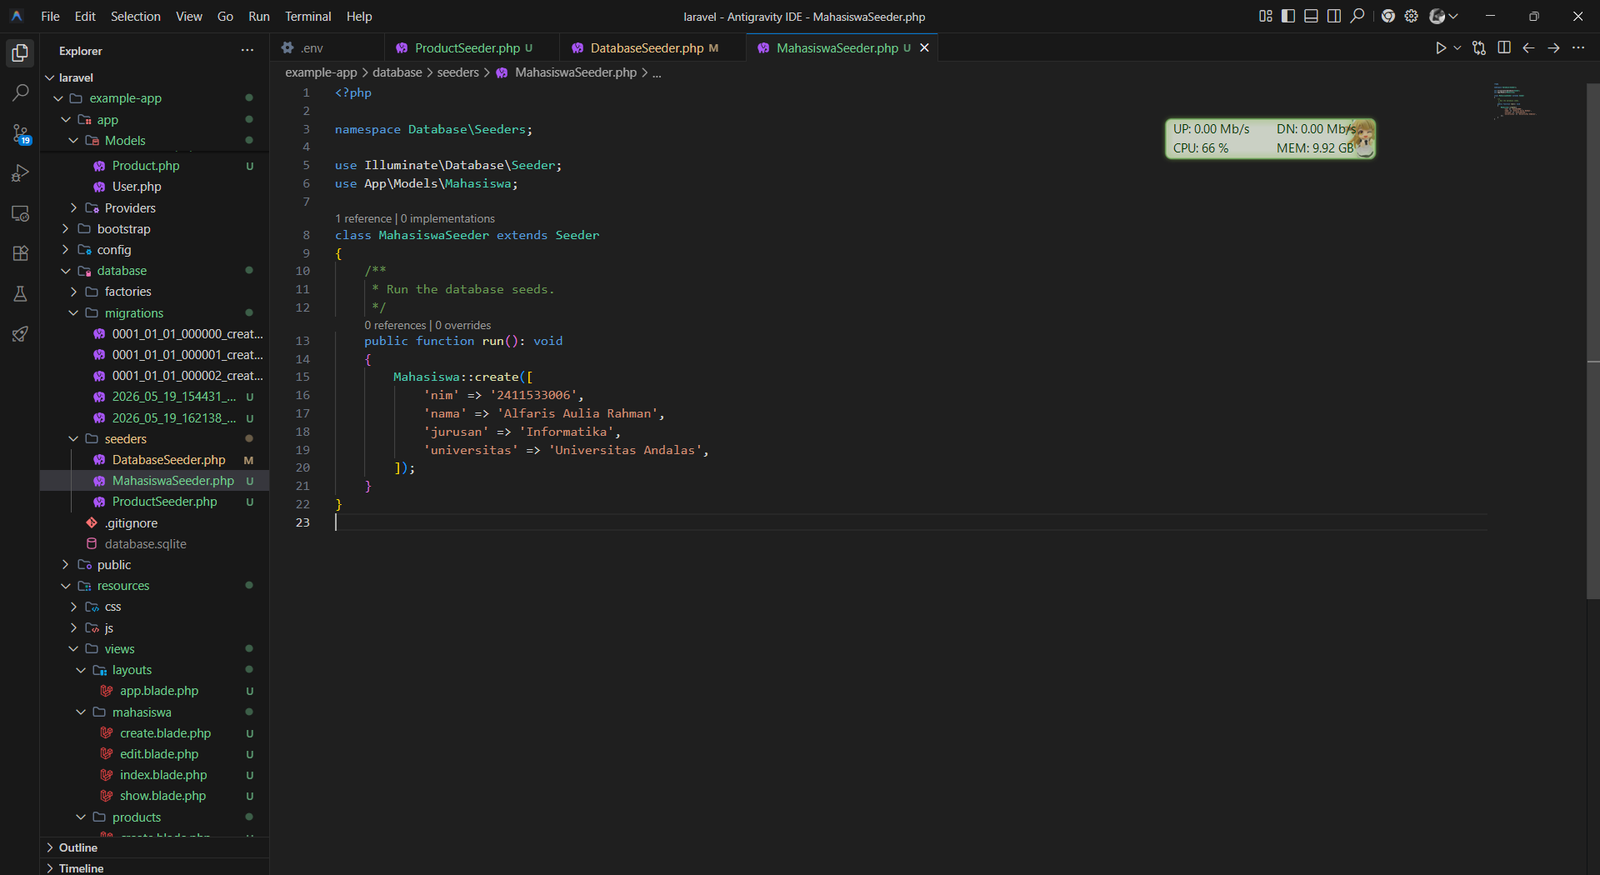1600x875 pixels.
Task: Open the File menu
Action: click(x=50, y=16)
